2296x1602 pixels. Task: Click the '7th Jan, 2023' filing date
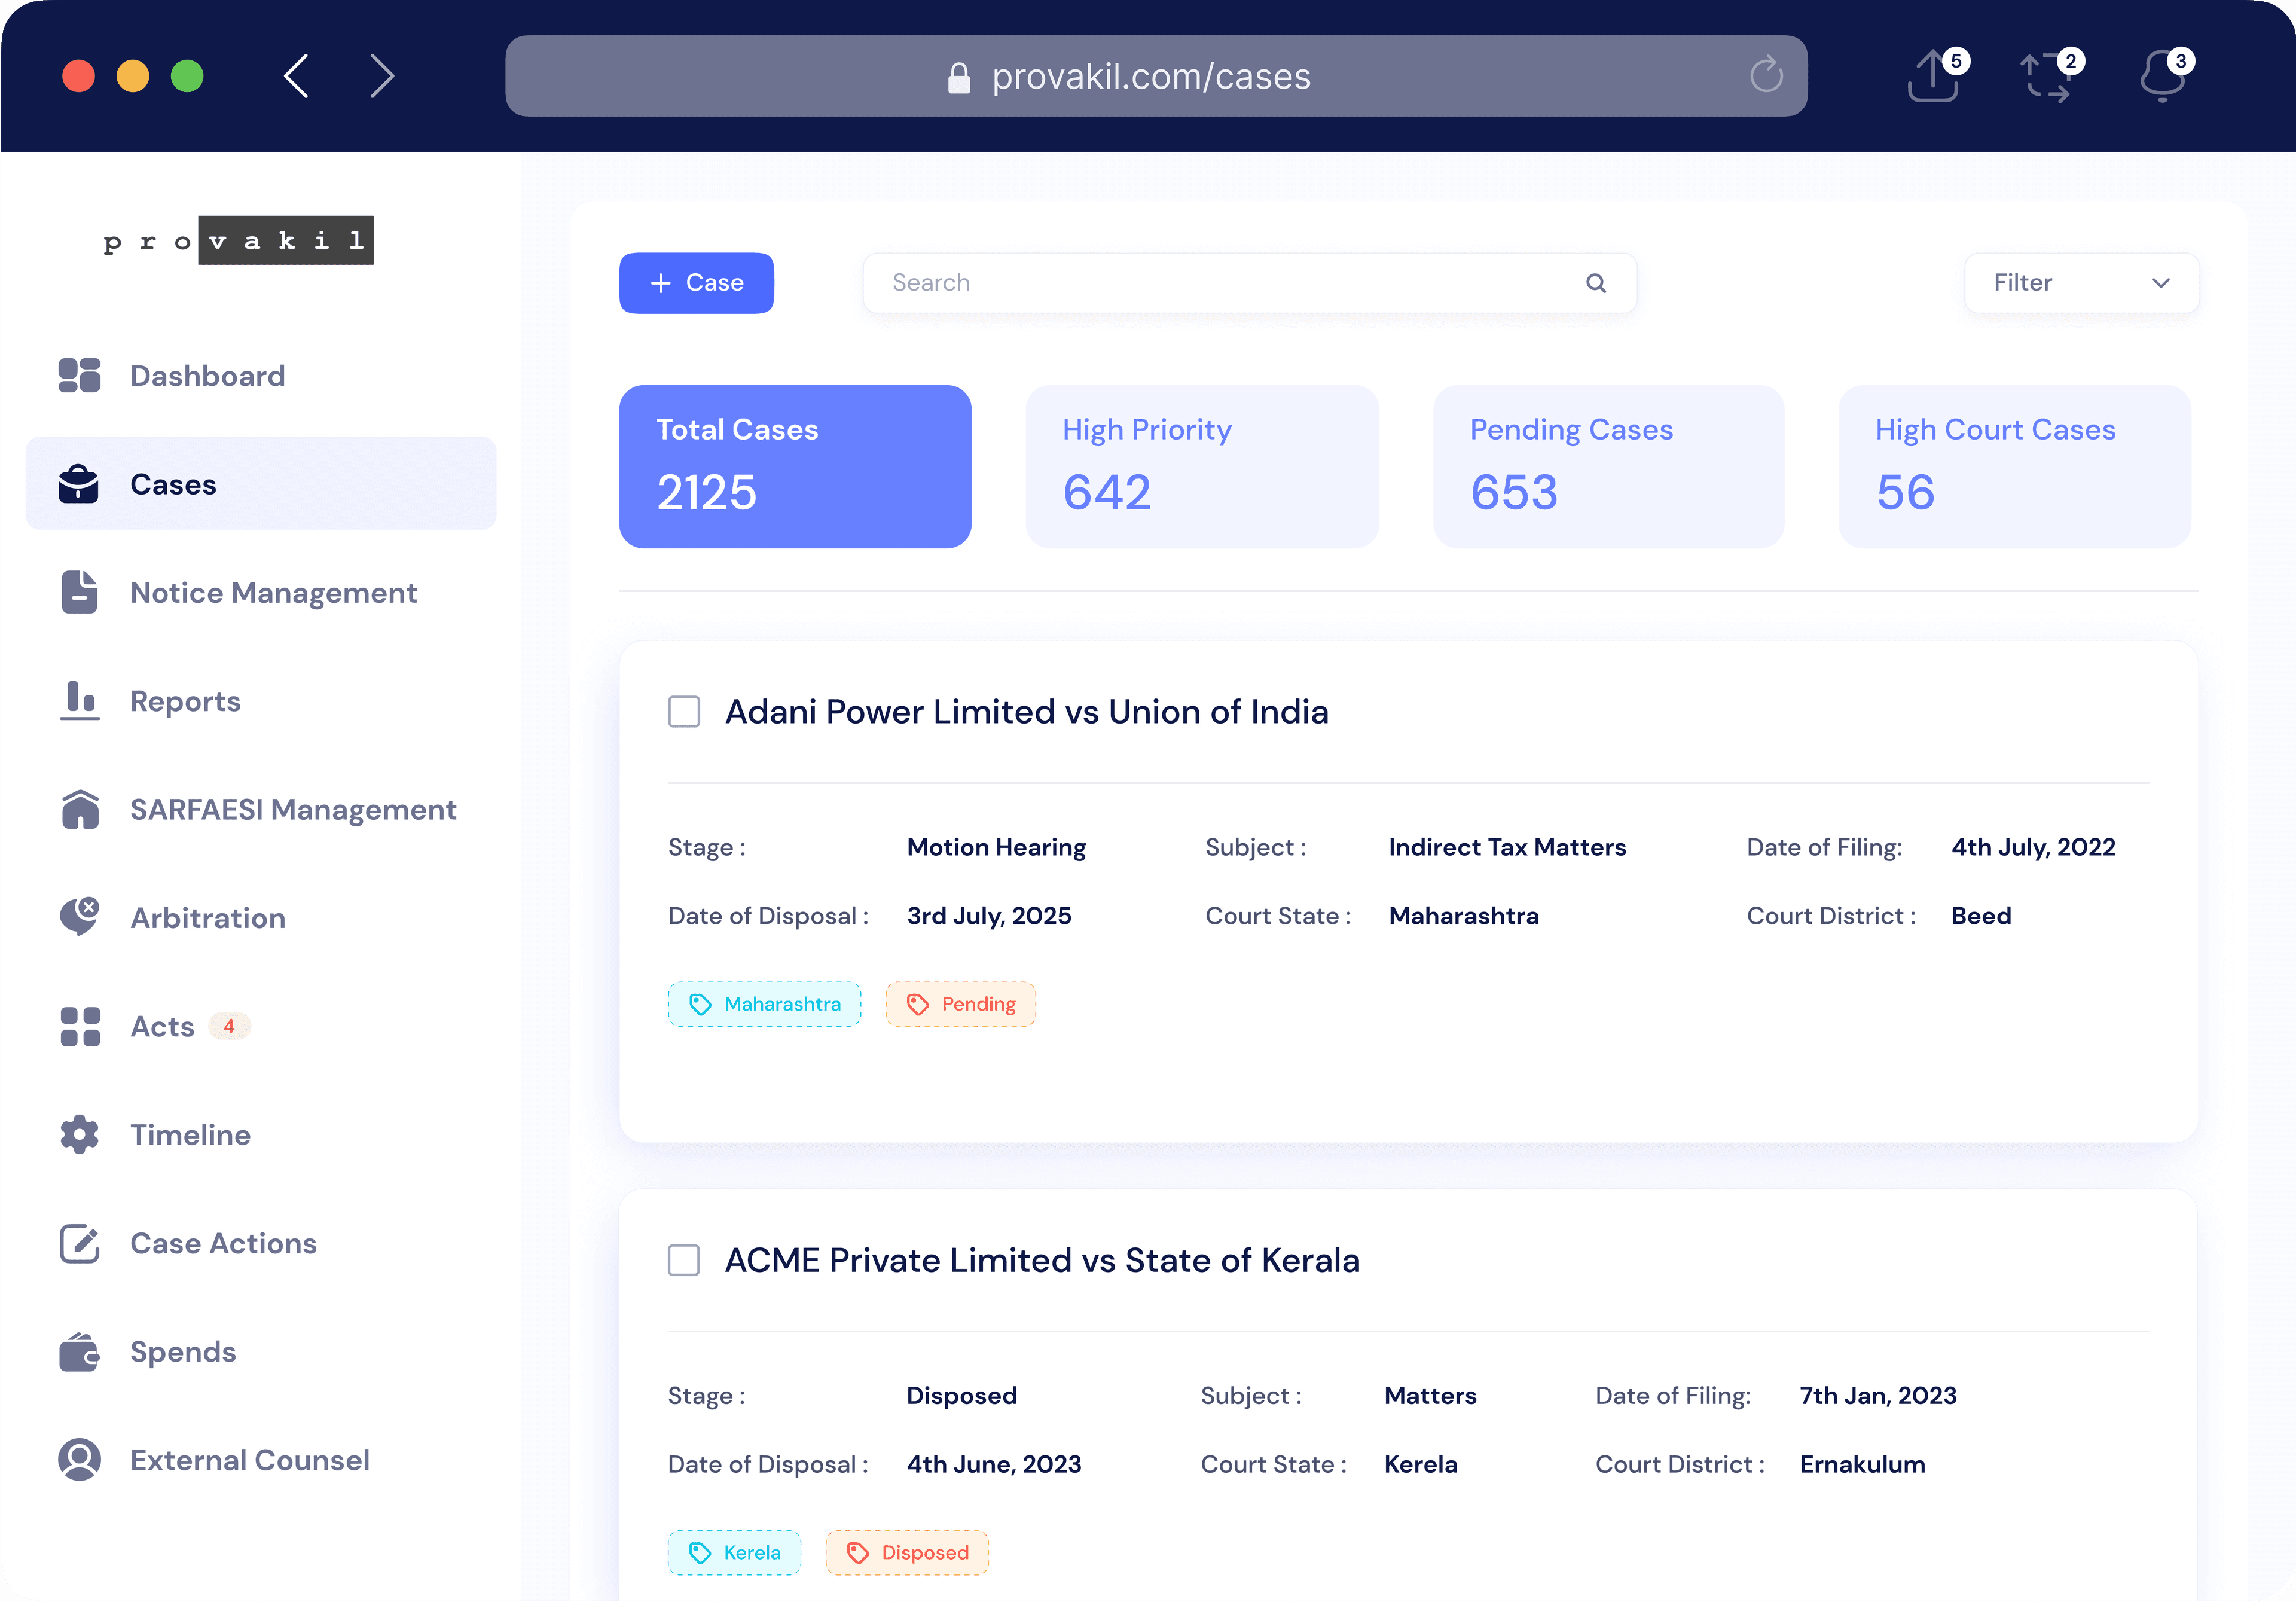[1878, 1396]
